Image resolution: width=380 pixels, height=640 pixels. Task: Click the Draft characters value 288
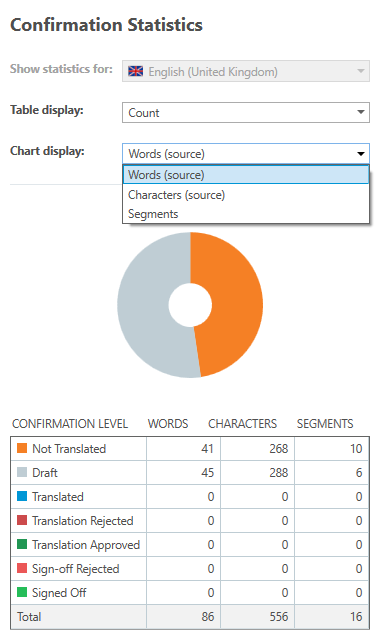[279, 473]
